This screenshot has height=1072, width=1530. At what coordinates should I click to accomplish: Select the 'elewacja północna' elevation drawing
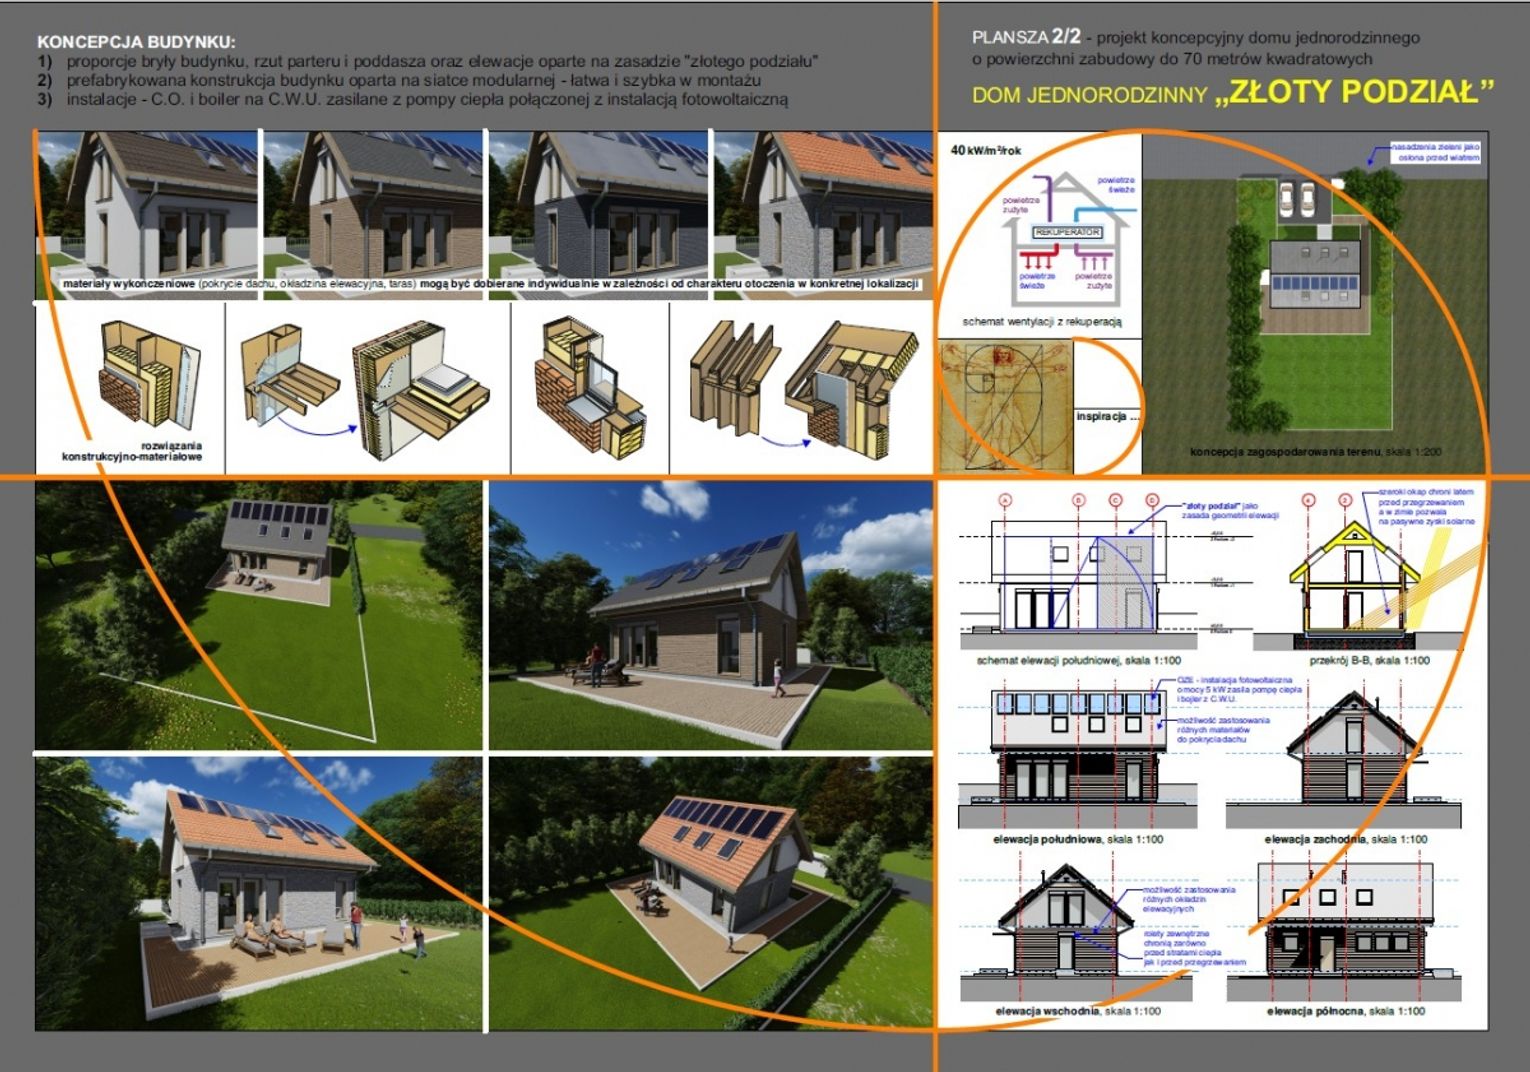coord(1345,935)
